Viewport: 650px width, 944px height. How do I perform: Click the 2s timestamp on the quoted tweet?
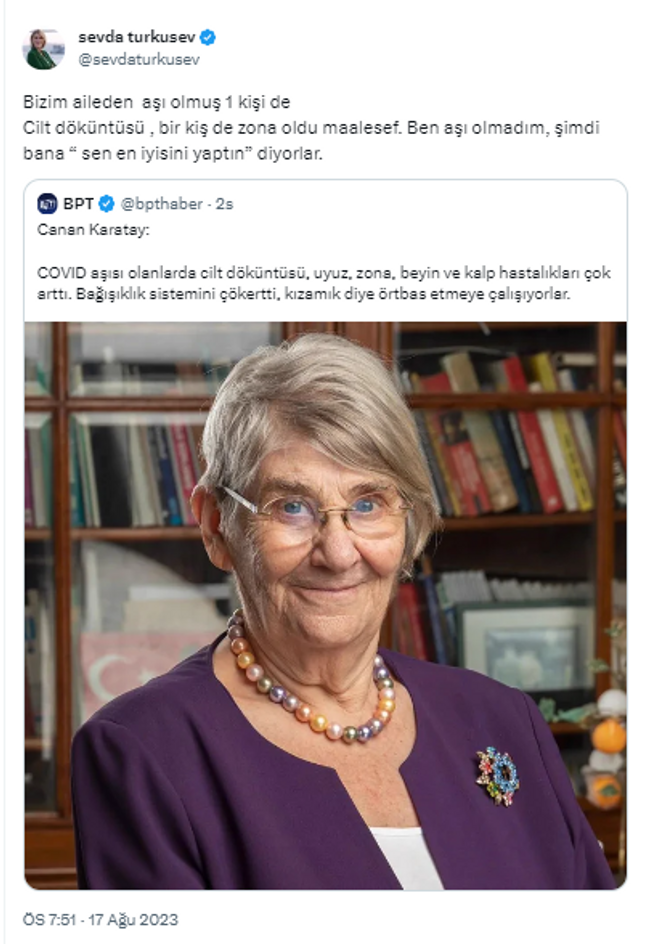(x=222, y=205)
